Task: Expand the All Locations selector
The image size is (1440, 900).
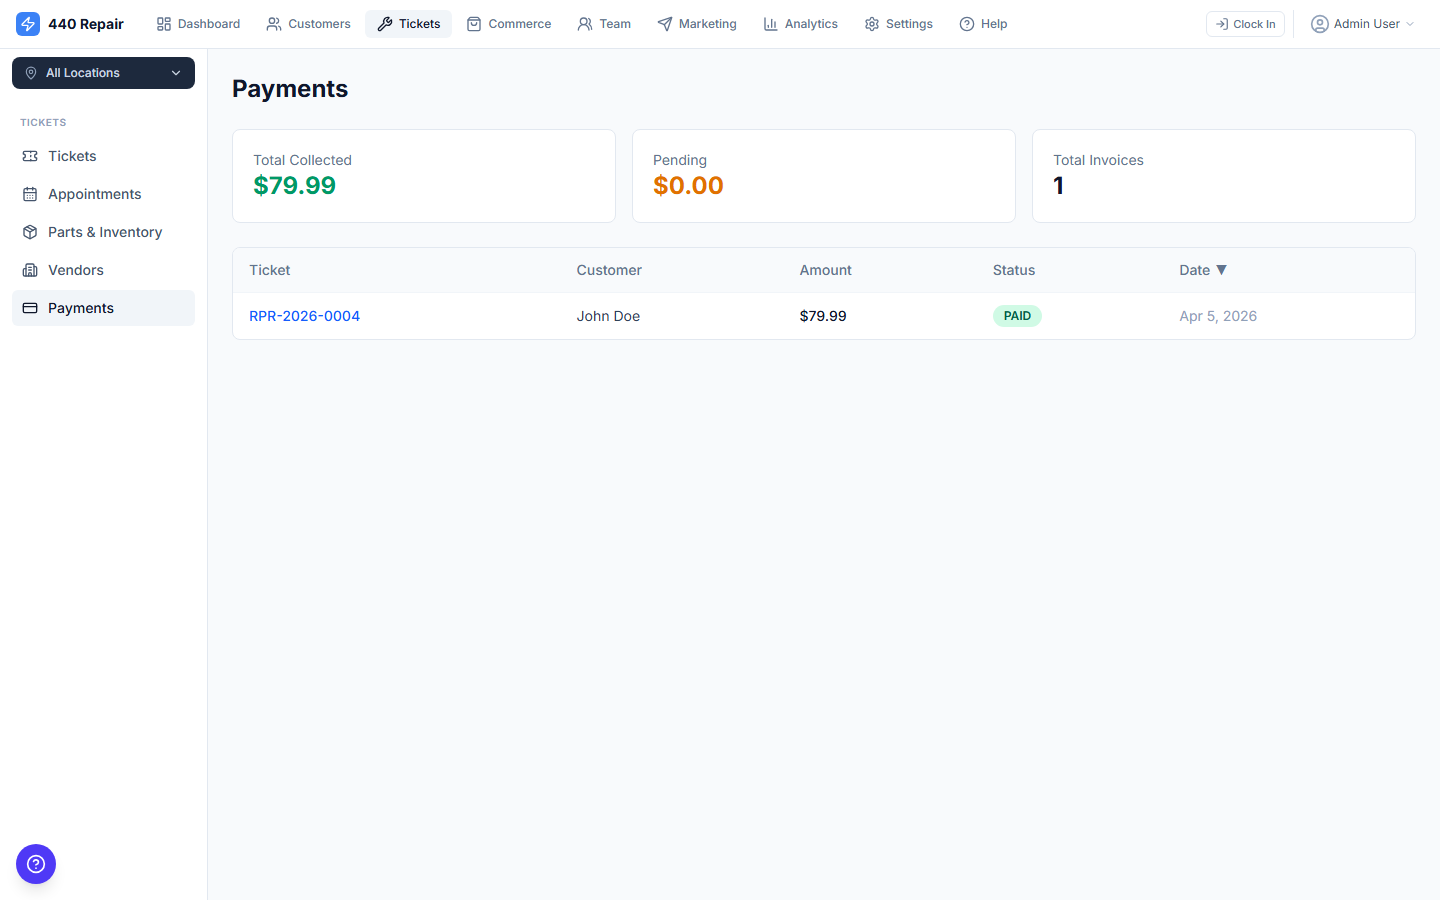Action: click(103, 73)
